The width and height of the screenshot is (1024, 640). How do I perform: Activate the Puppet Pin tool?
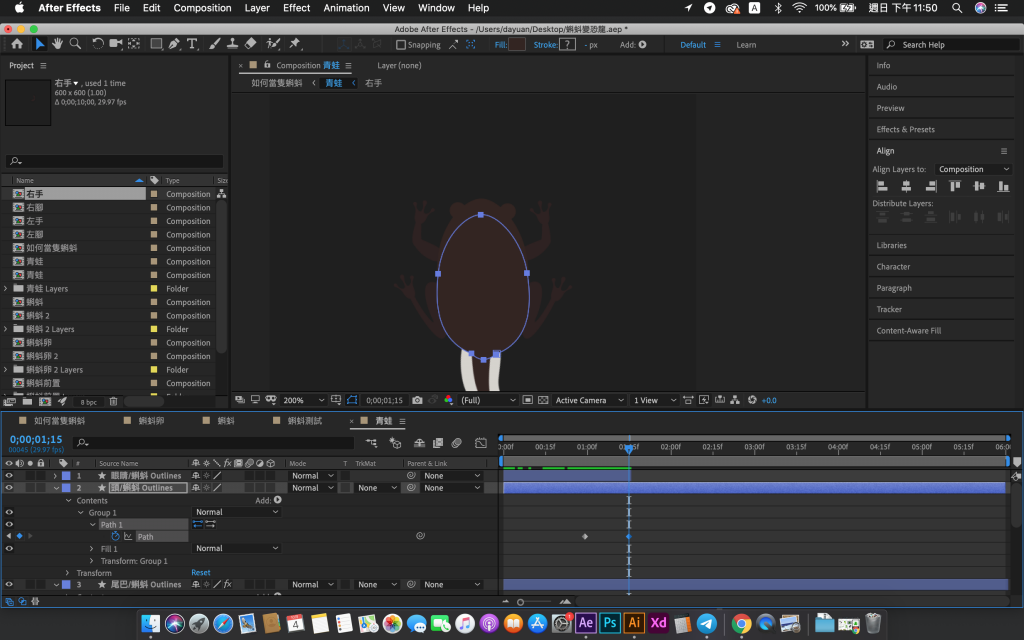pos(294,44)
